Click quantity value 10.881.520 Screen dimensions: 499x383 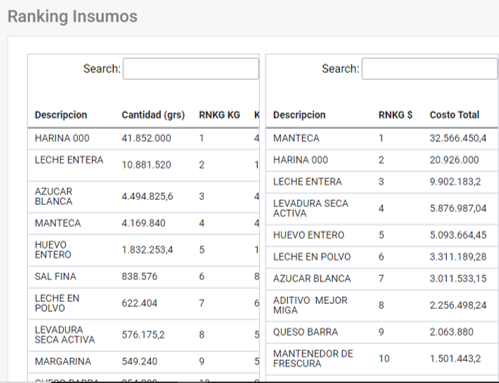[x=146, y=165]
